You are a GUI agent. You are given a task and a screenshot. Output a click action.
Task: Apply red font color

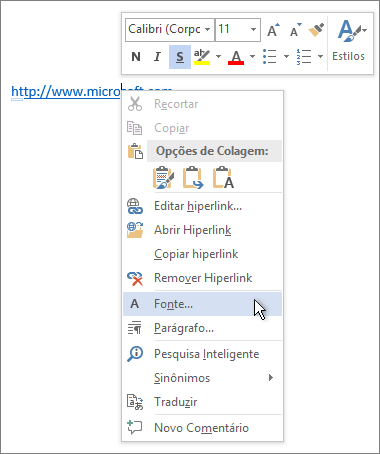pos(236,57)
